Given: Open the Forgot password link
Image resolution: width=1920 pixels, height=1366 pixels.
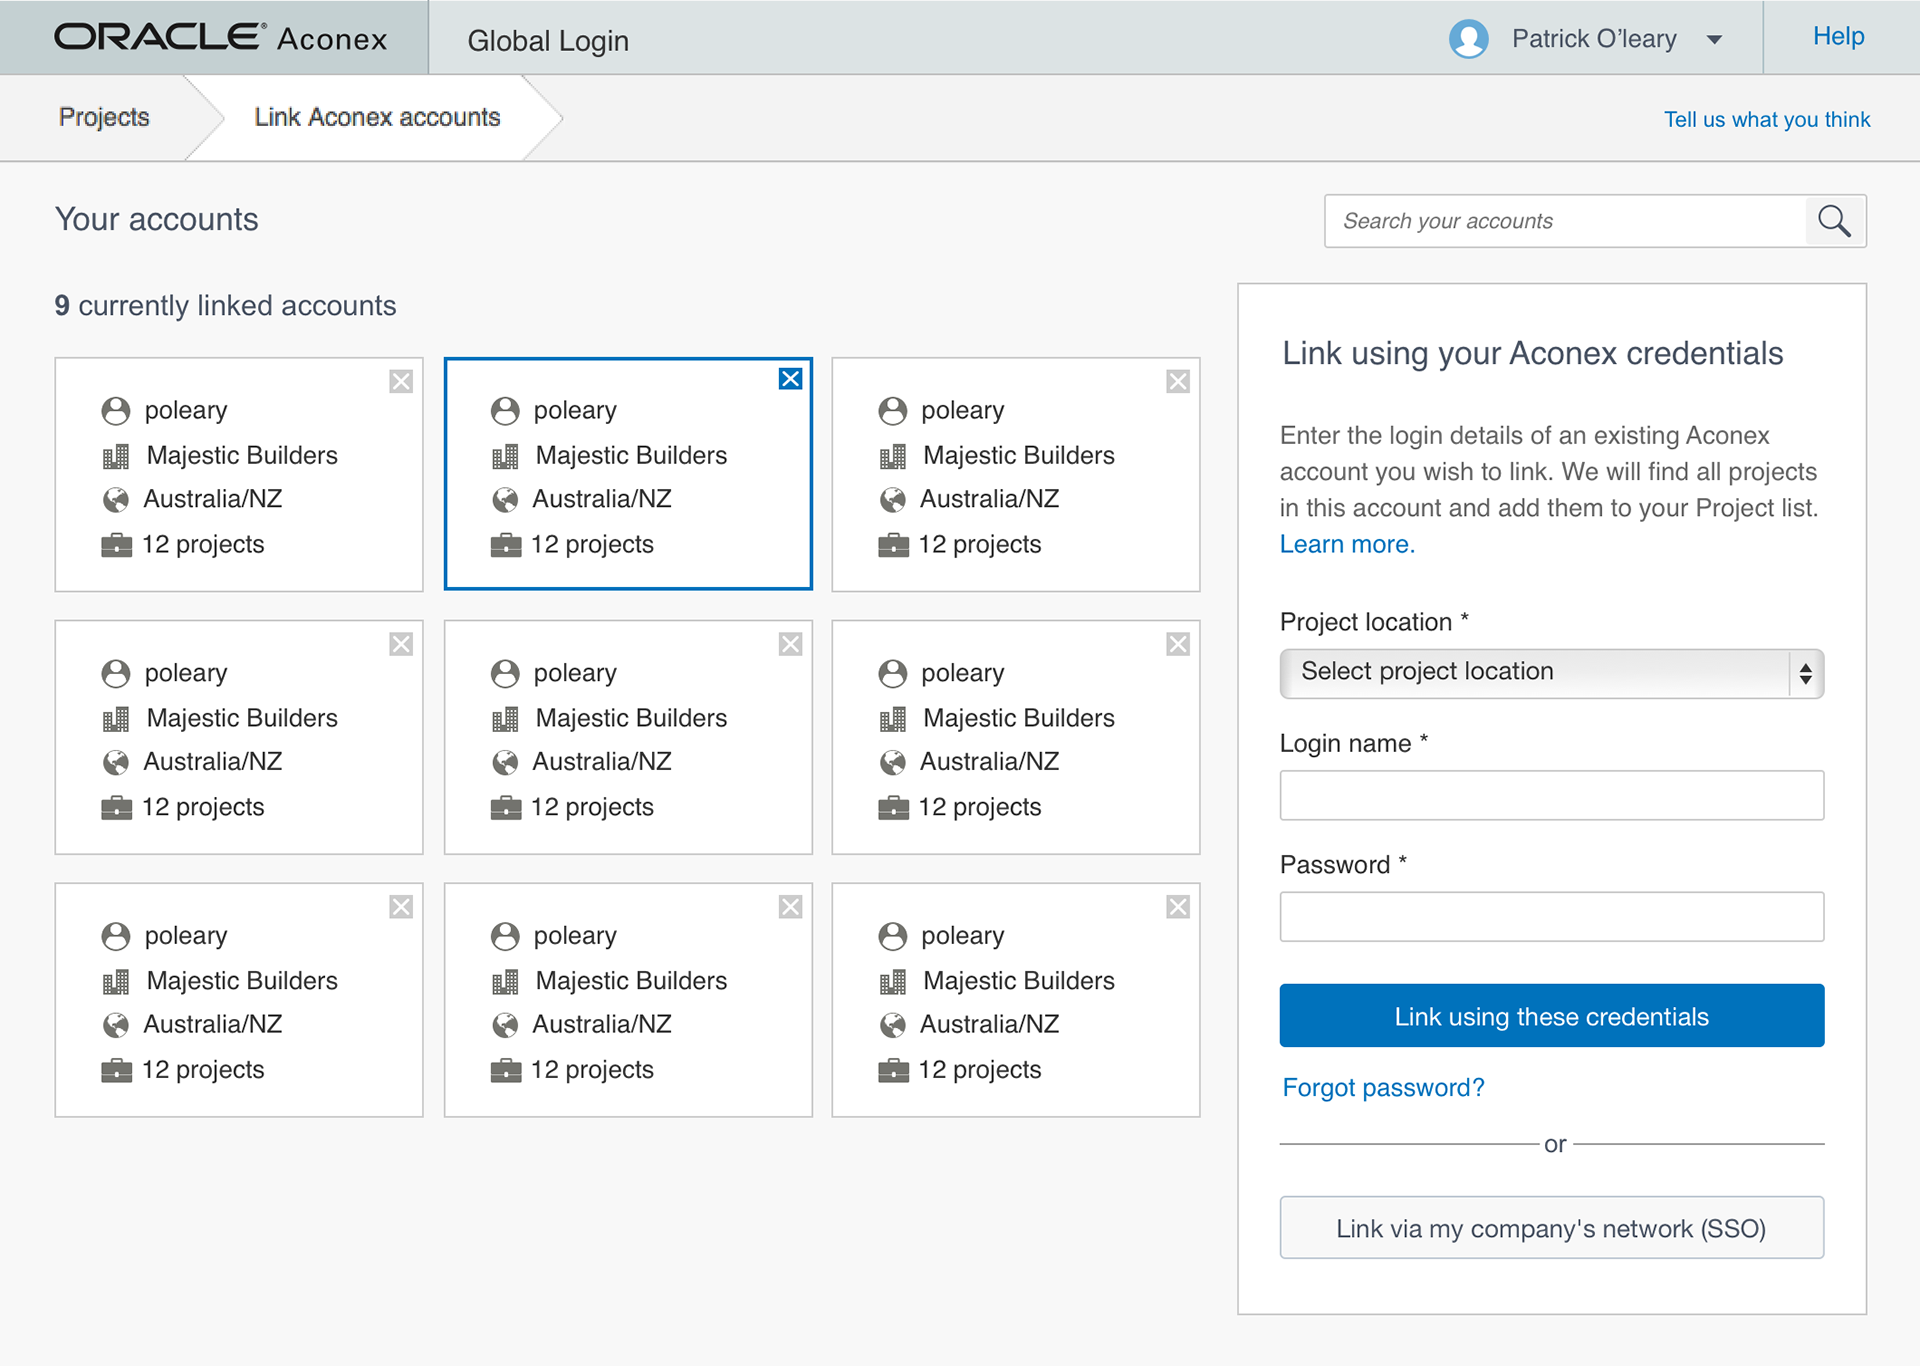Looking at the screenshot, I should pos(1383,1087).
